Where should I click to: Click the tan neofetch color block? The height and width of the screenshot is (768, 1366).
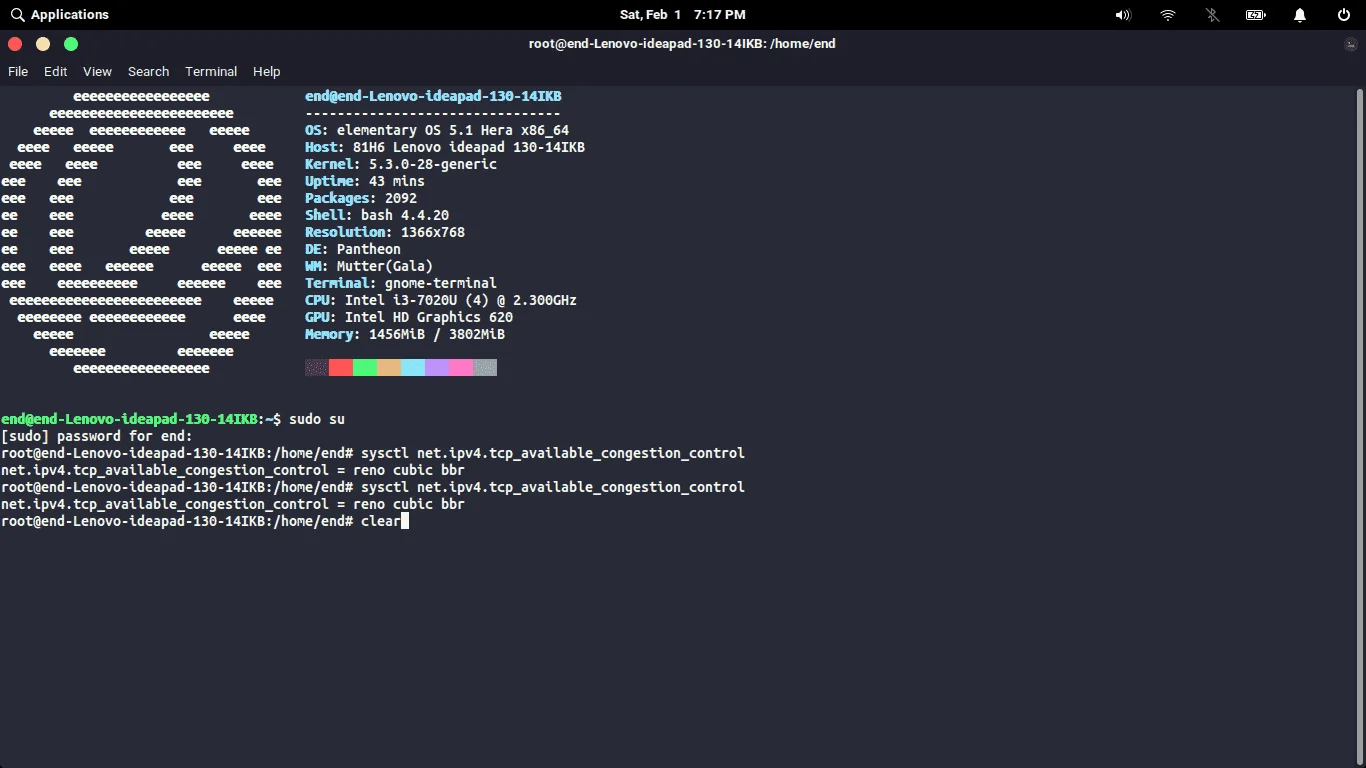pyautogui.click(x=389, y=368)
